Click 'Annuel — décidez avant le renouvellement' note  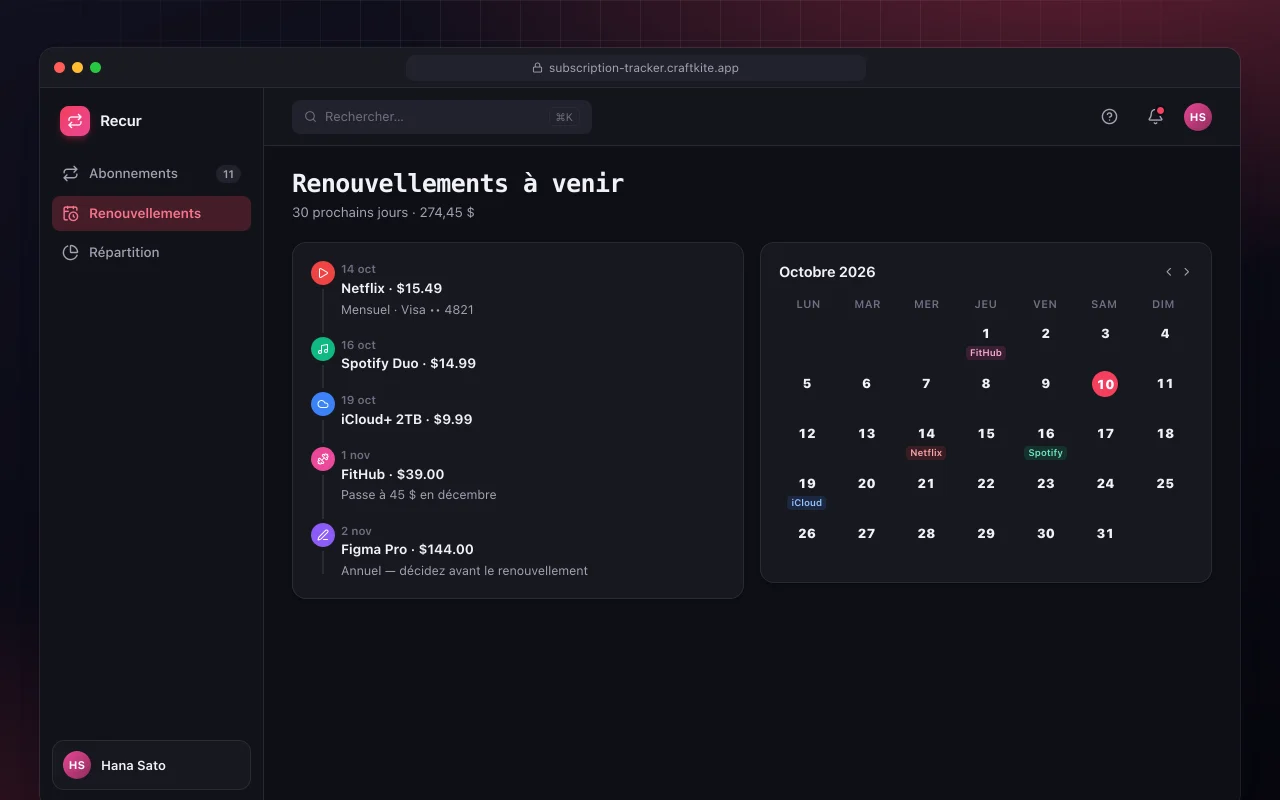464,571
